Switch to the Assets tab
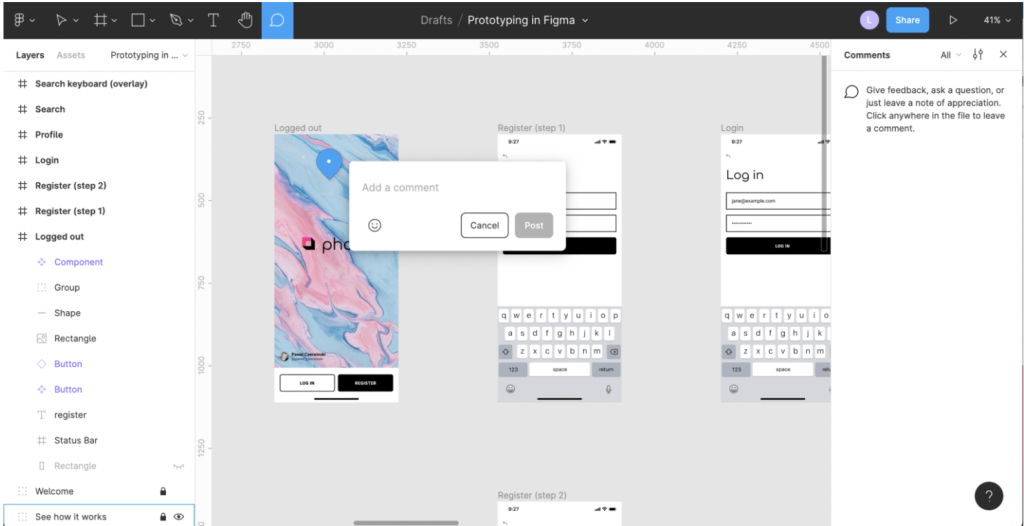The image size is (1024, 526). [x=71, y=55]
